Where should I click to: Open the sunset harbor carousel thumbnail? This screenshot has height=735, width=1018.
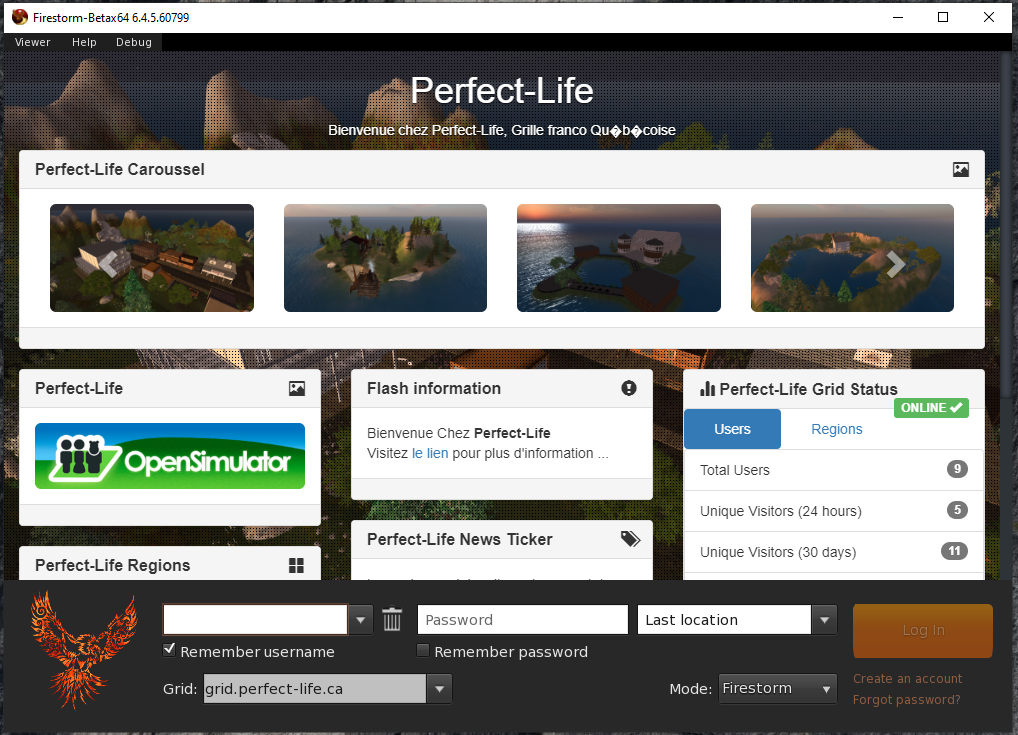pyautogui.click(x=619, y=258)
